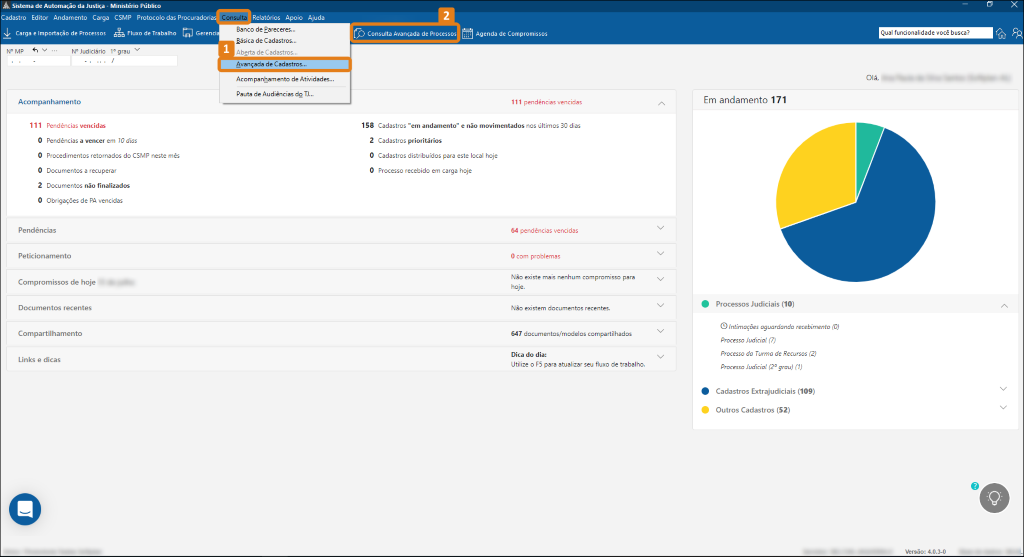
Task: Focus the Qual funcionalidade você busca search box
Action: pos(935,33)
